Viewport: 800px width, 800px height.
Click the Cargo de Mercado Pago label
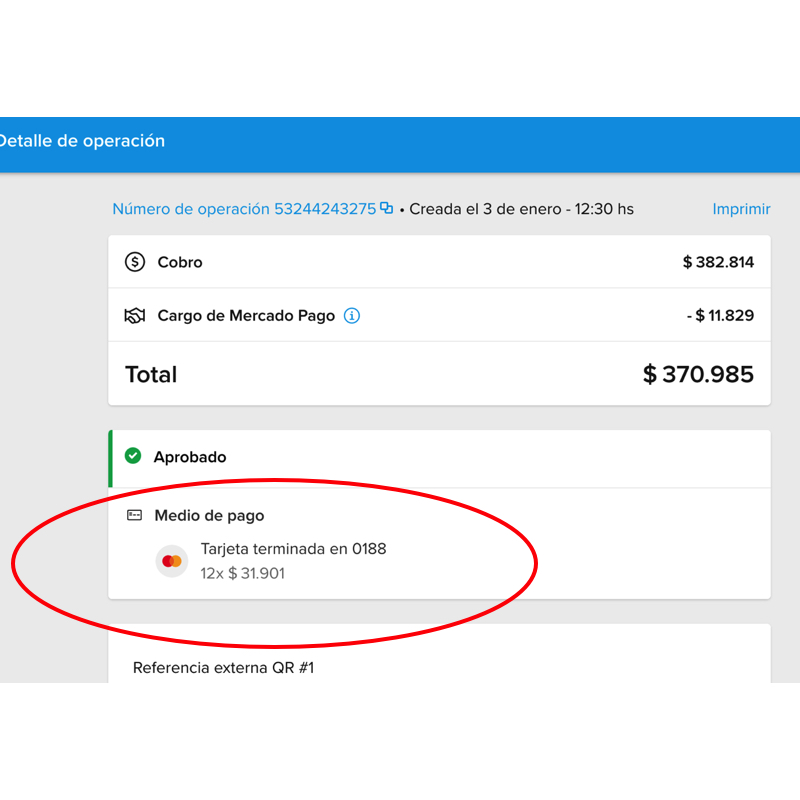coord(246,316)
